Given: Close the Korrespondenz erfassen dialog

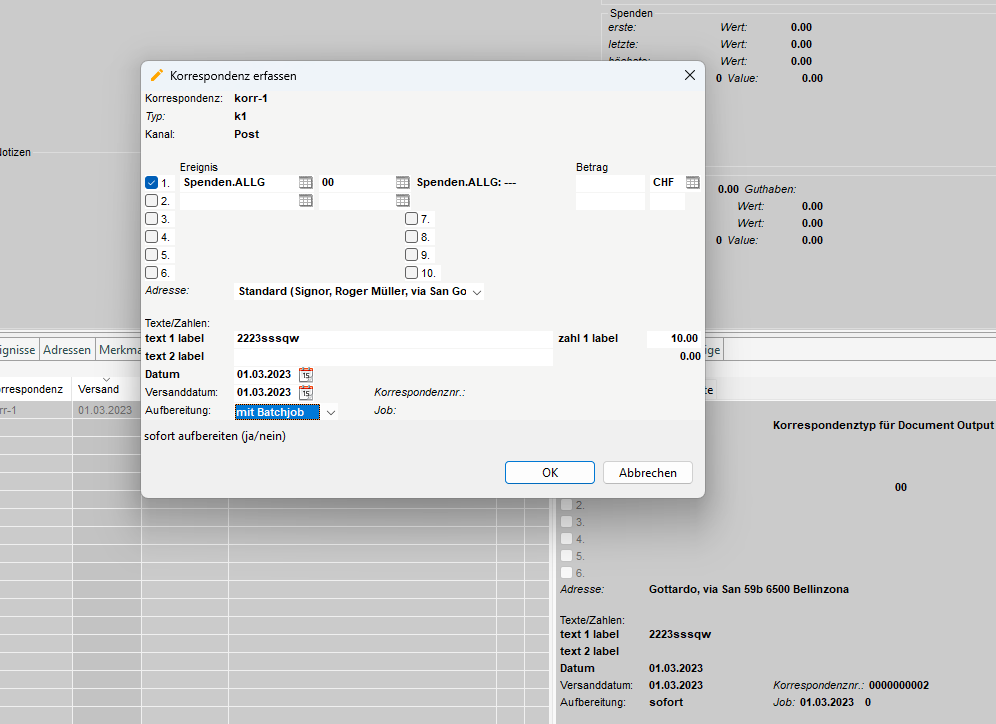Looking at the screenshot, I should [x=688, y=76].
